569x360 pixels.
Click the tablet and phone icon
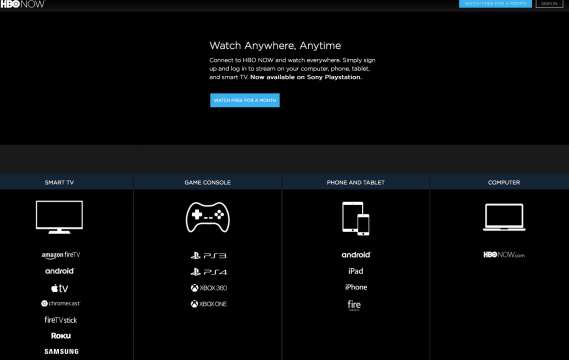coord(356,218)
